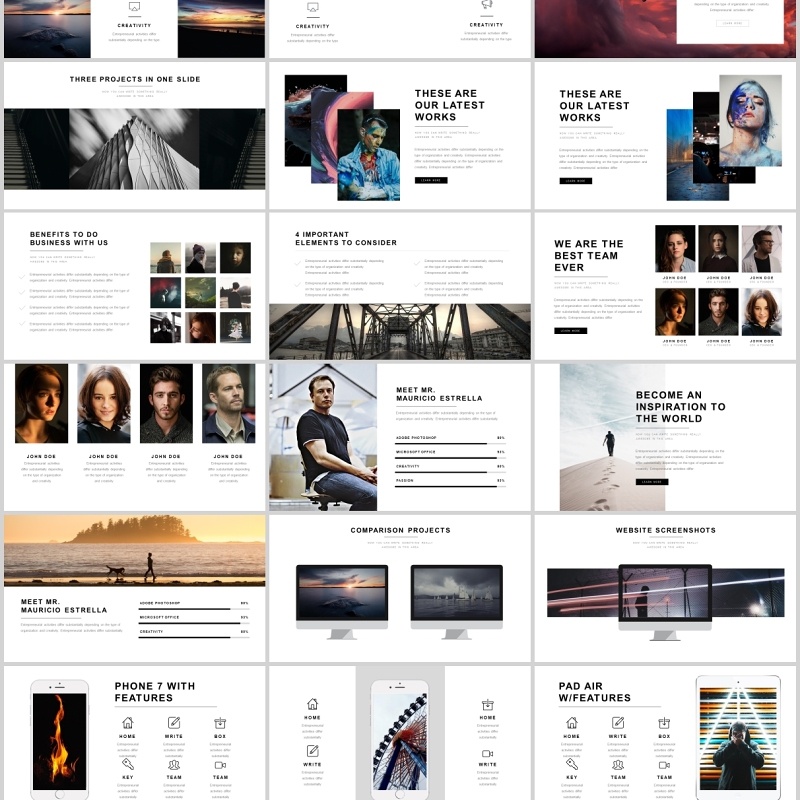Click the Home icon on Phone 7 slide

[127, 722]
